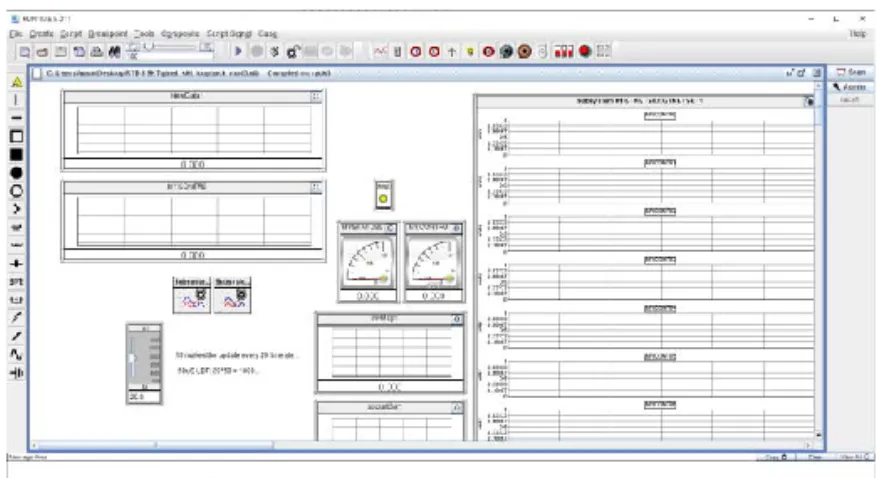
Task: Open the first plot panel's corner options button
Action: tap(316, 97)
